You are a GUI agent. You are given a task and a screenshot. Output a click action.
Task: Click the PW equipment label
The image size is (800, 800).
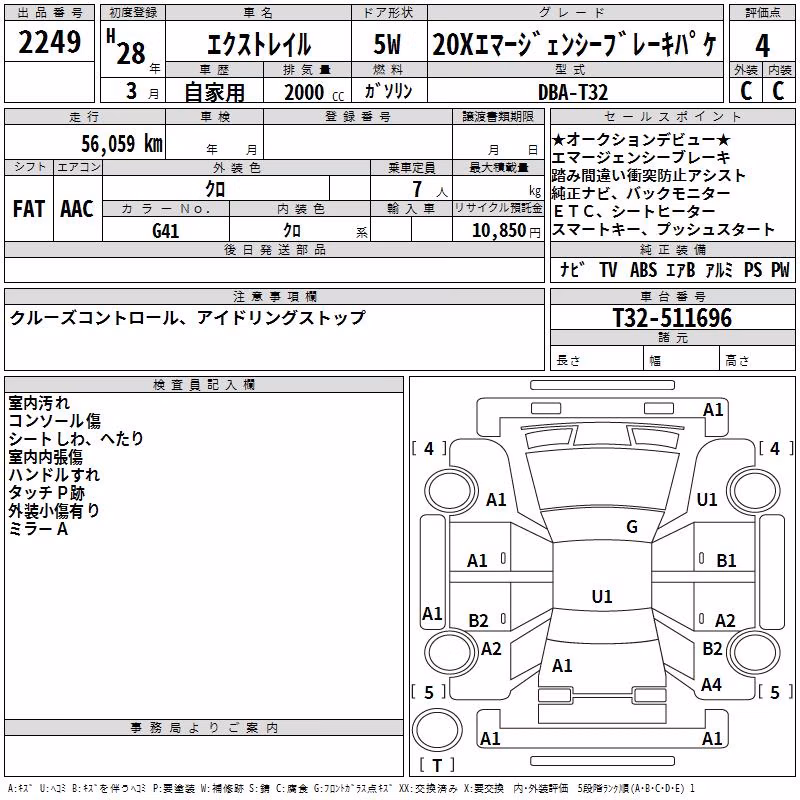pos(780,269)
